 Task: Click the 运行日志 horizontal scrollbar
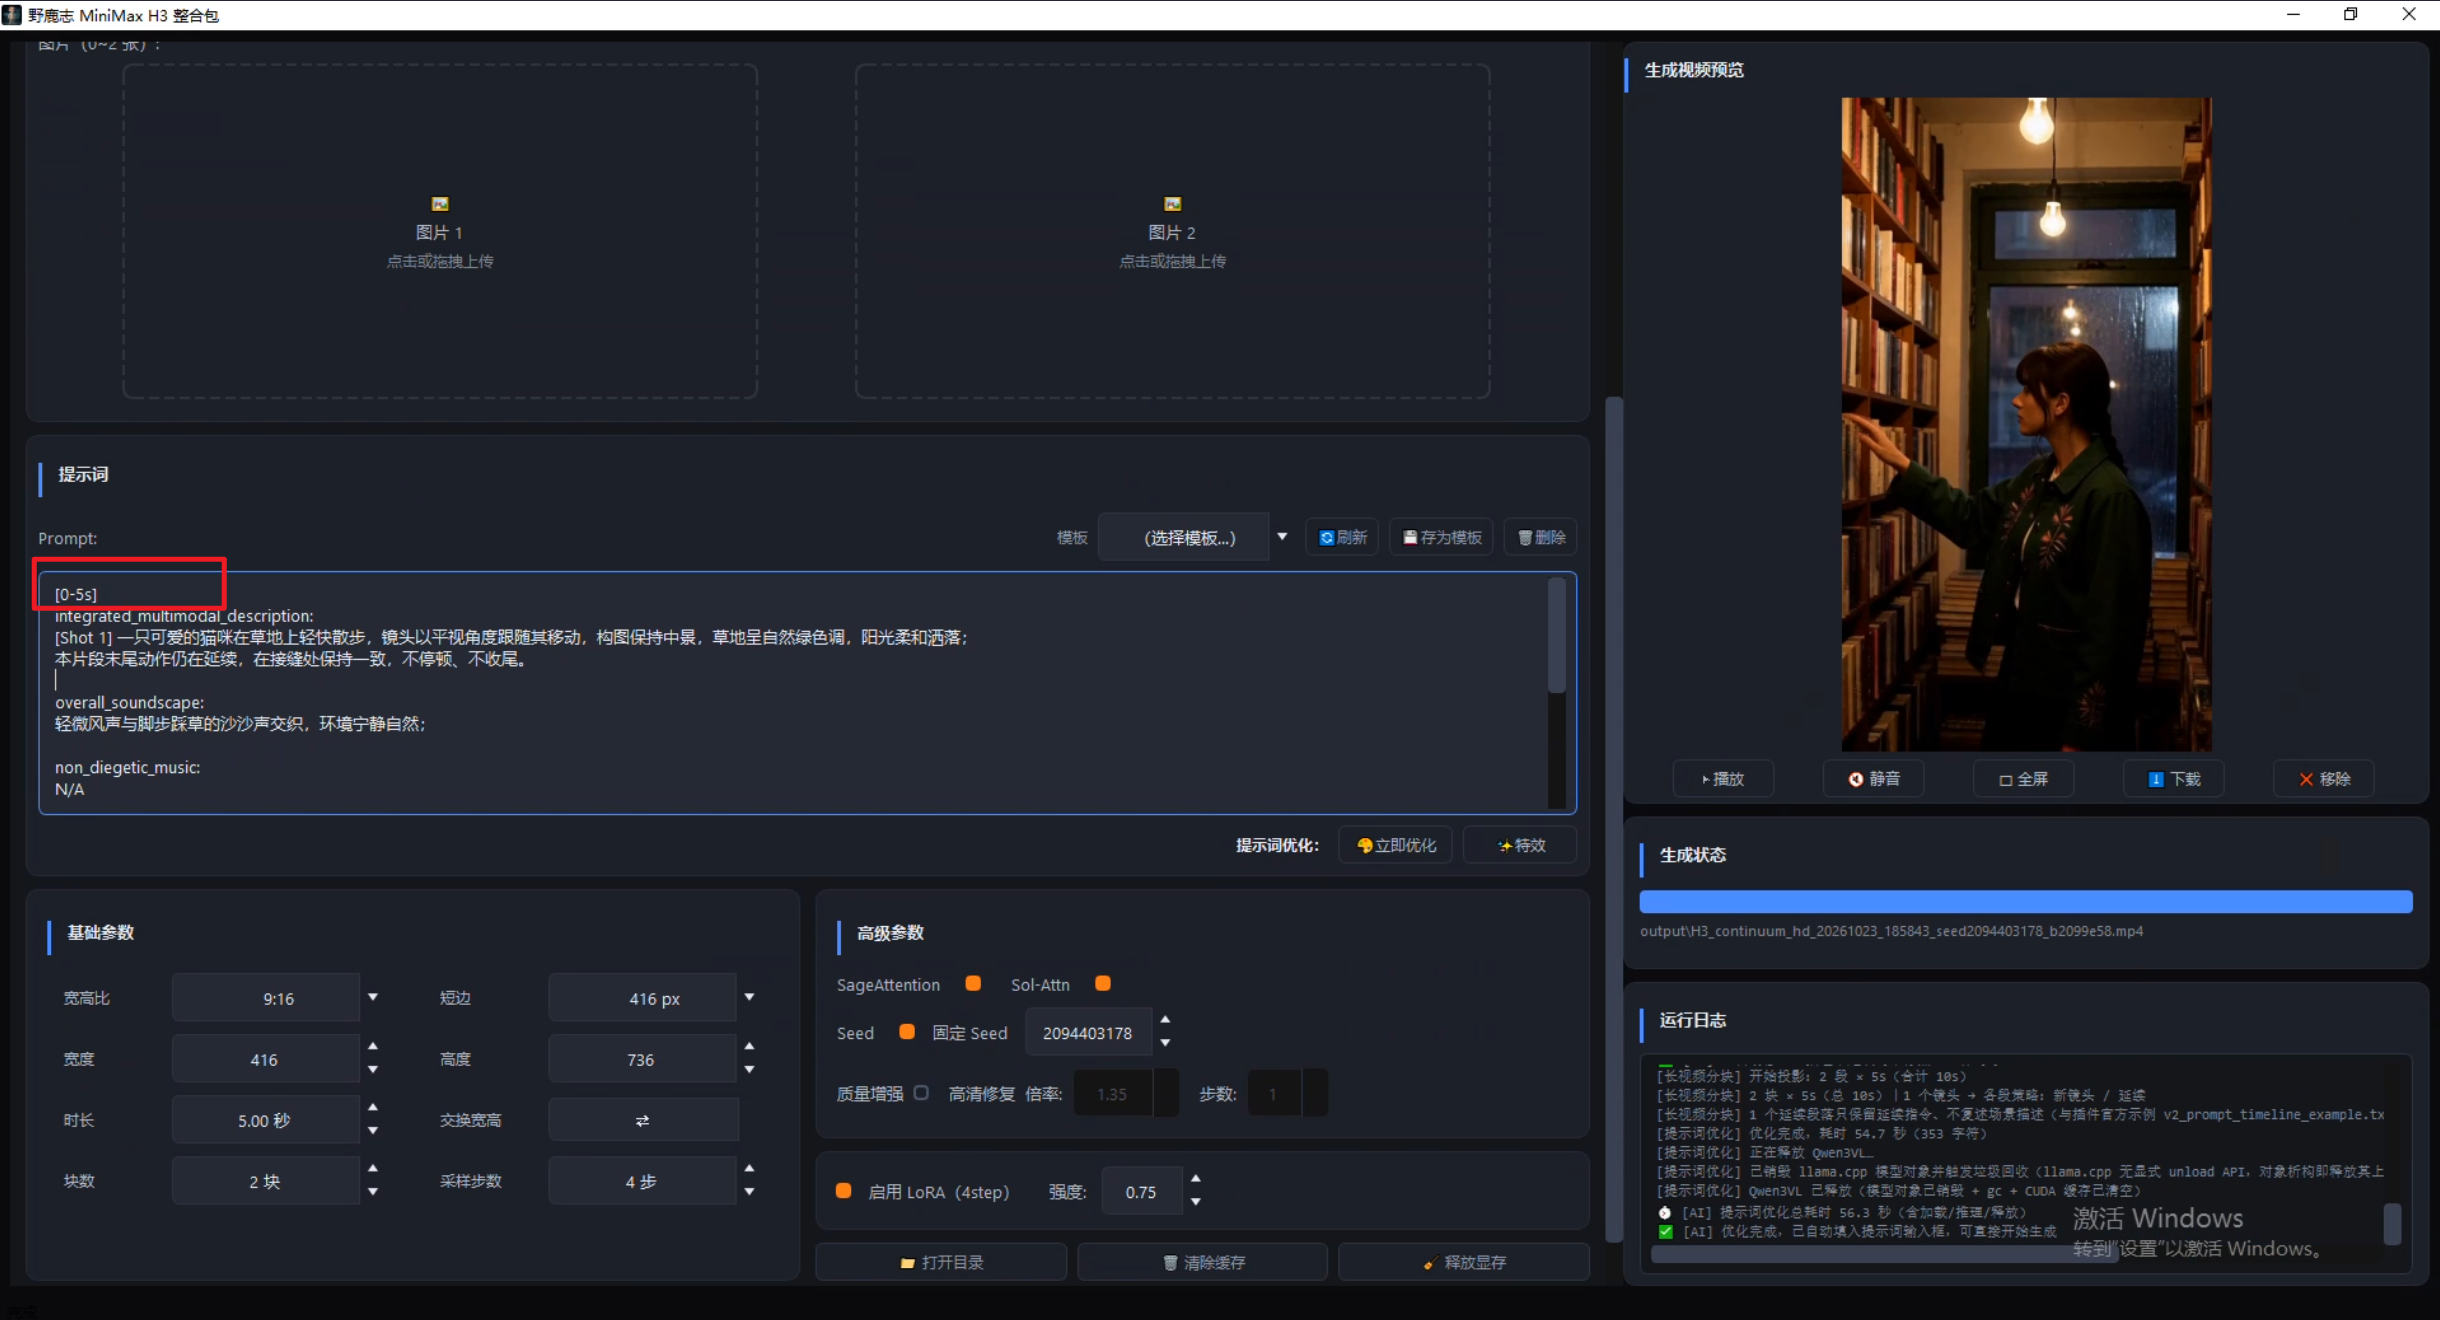tap(1885, 1256)
